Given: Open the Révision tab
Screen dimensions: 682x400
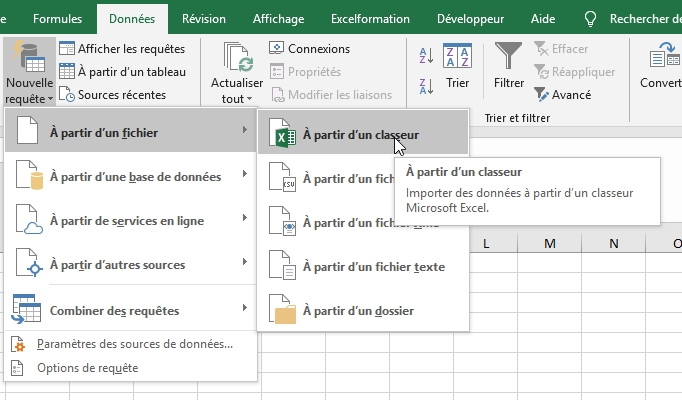Looking at the screenshot, I should pos(204,19).
